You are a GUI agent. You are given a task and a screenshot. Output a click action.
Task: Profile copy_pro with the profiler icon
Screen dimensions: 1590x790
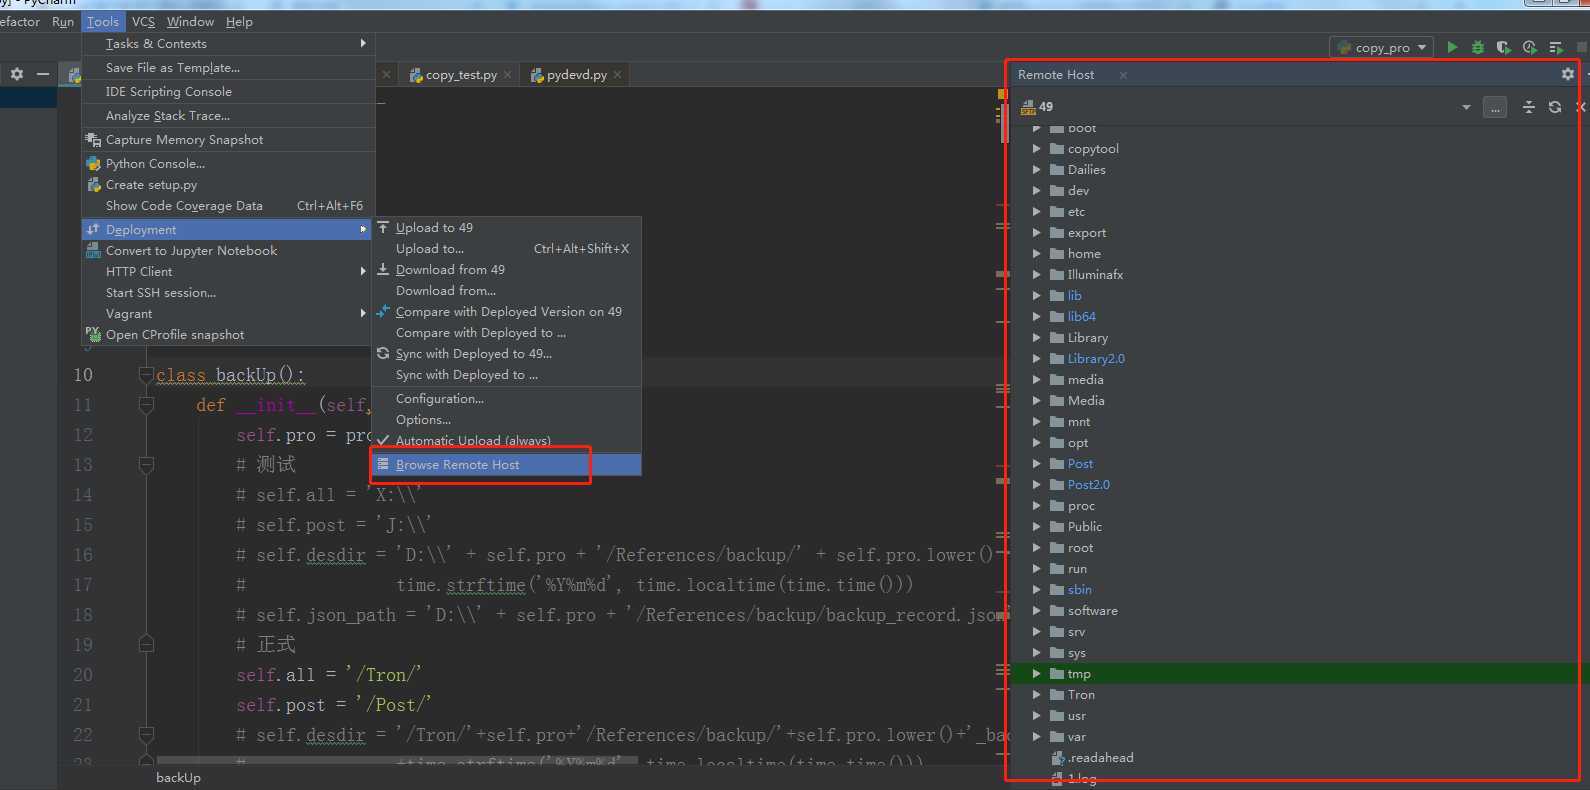[x=1529, y=47]
